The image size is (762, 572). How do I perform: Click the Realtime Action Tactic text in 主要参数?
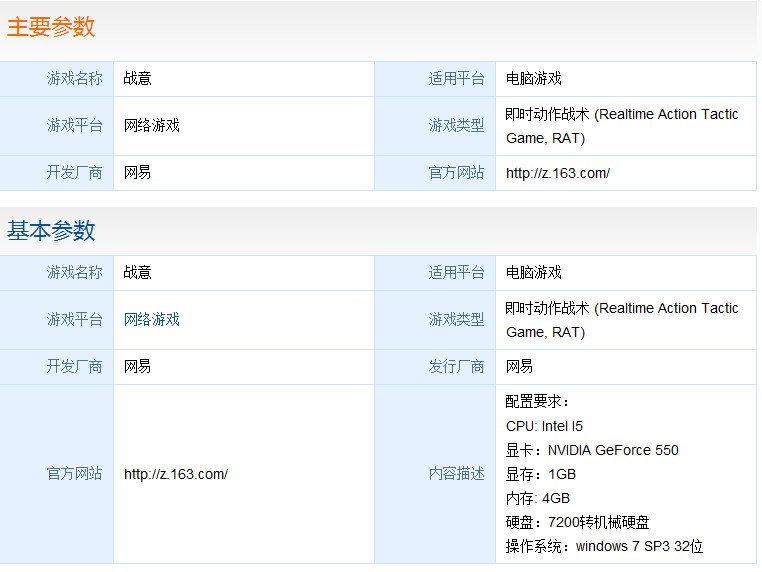point(668,114)
